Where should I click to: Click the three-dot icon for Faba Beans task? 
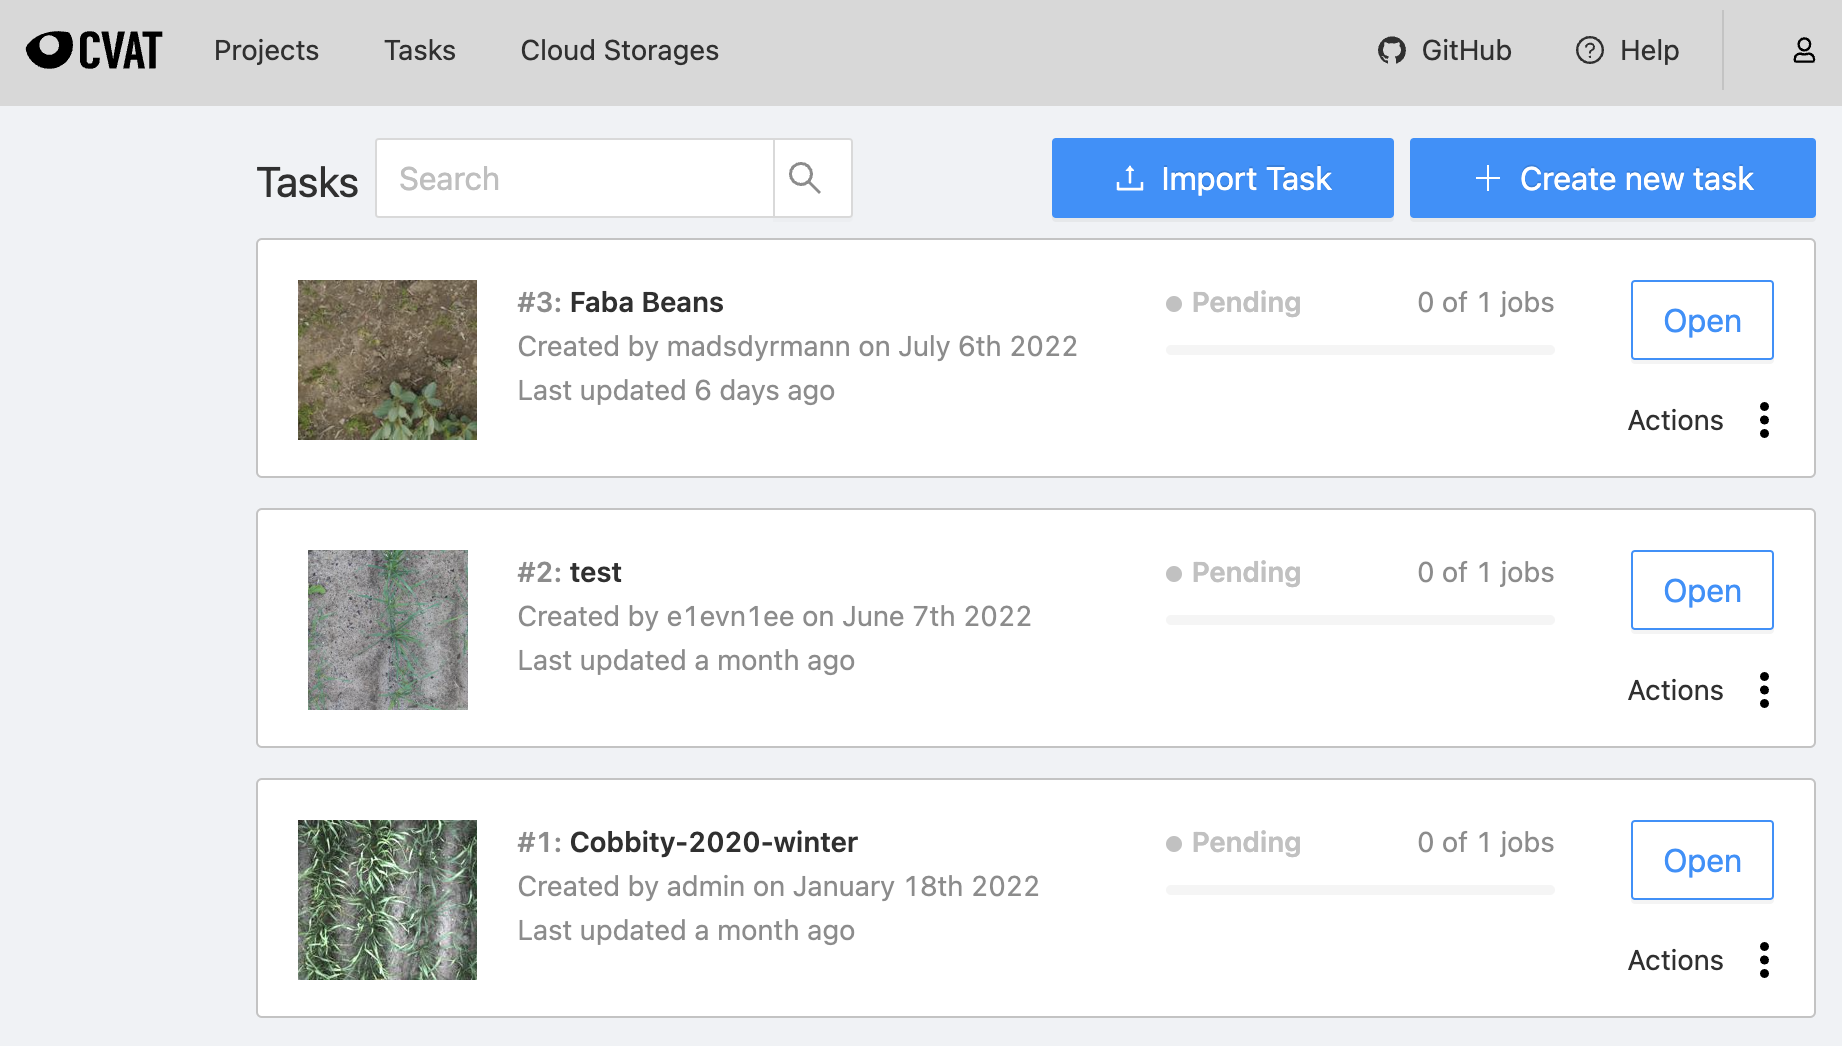click(x=1764, y=420)
